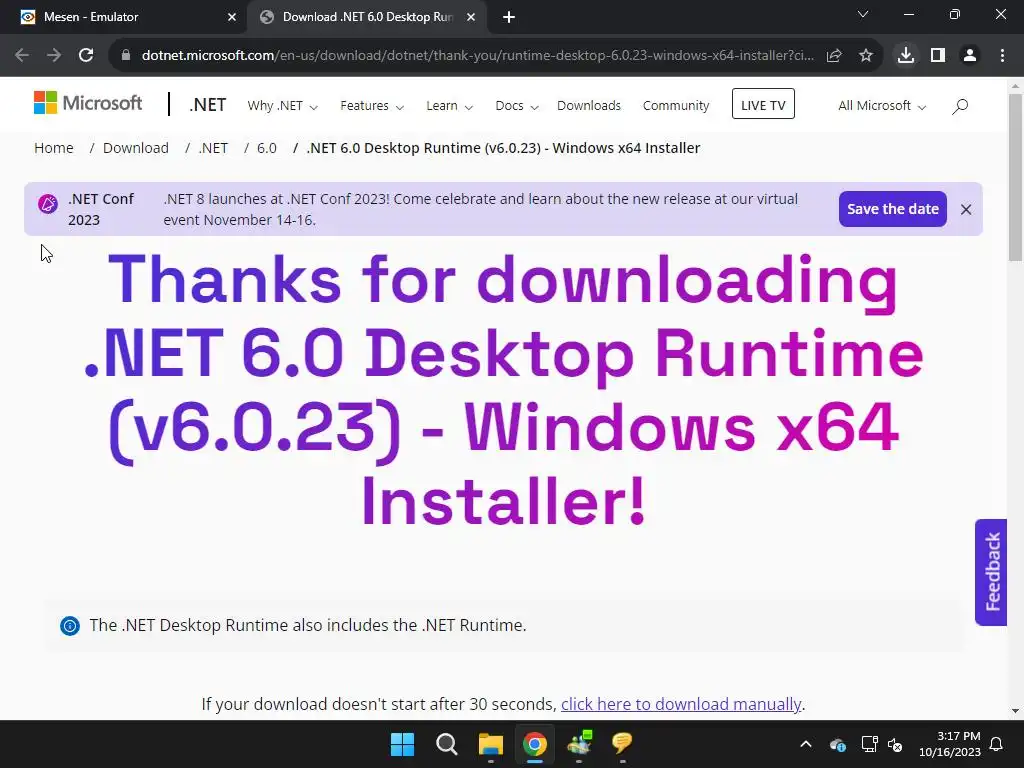
Task: Show hidden system tray icons
Action: tap(806, 744)
